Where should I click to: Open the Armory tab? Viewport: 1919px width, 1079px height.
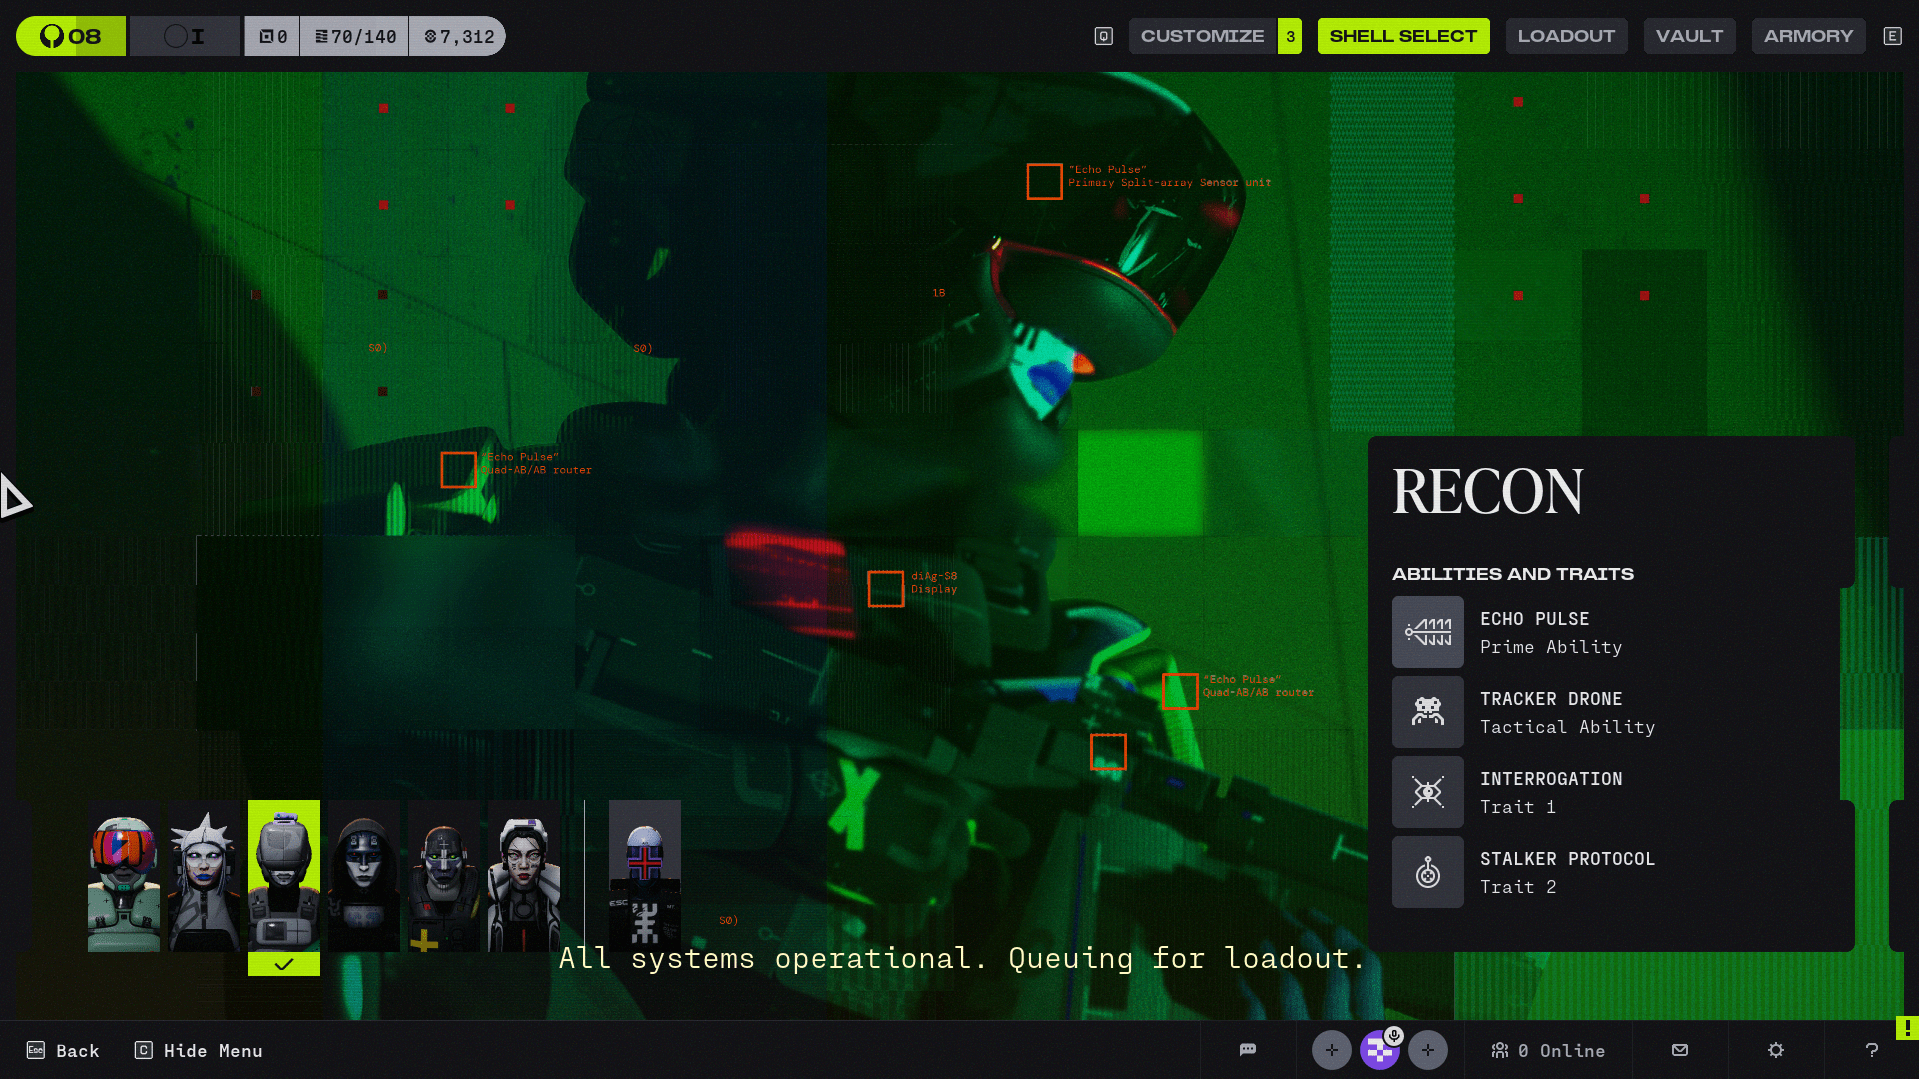pyautogui.click(x=1808, y=36)
